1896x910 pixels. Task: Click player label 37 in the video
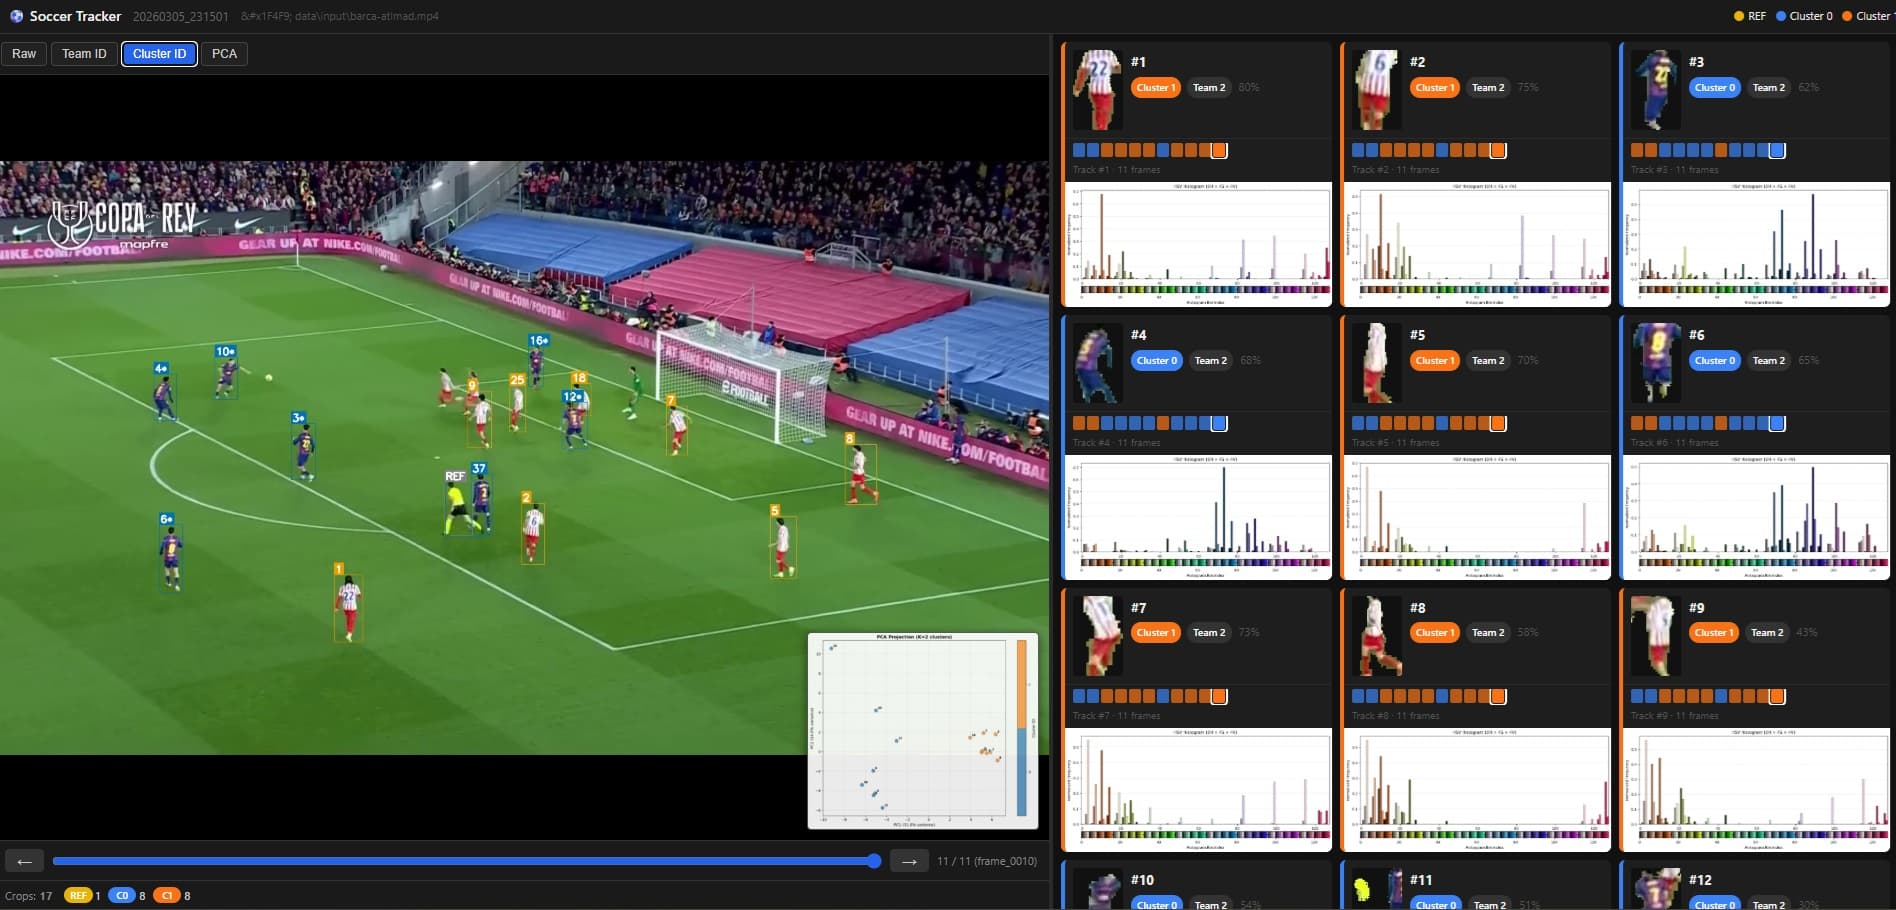479,469
